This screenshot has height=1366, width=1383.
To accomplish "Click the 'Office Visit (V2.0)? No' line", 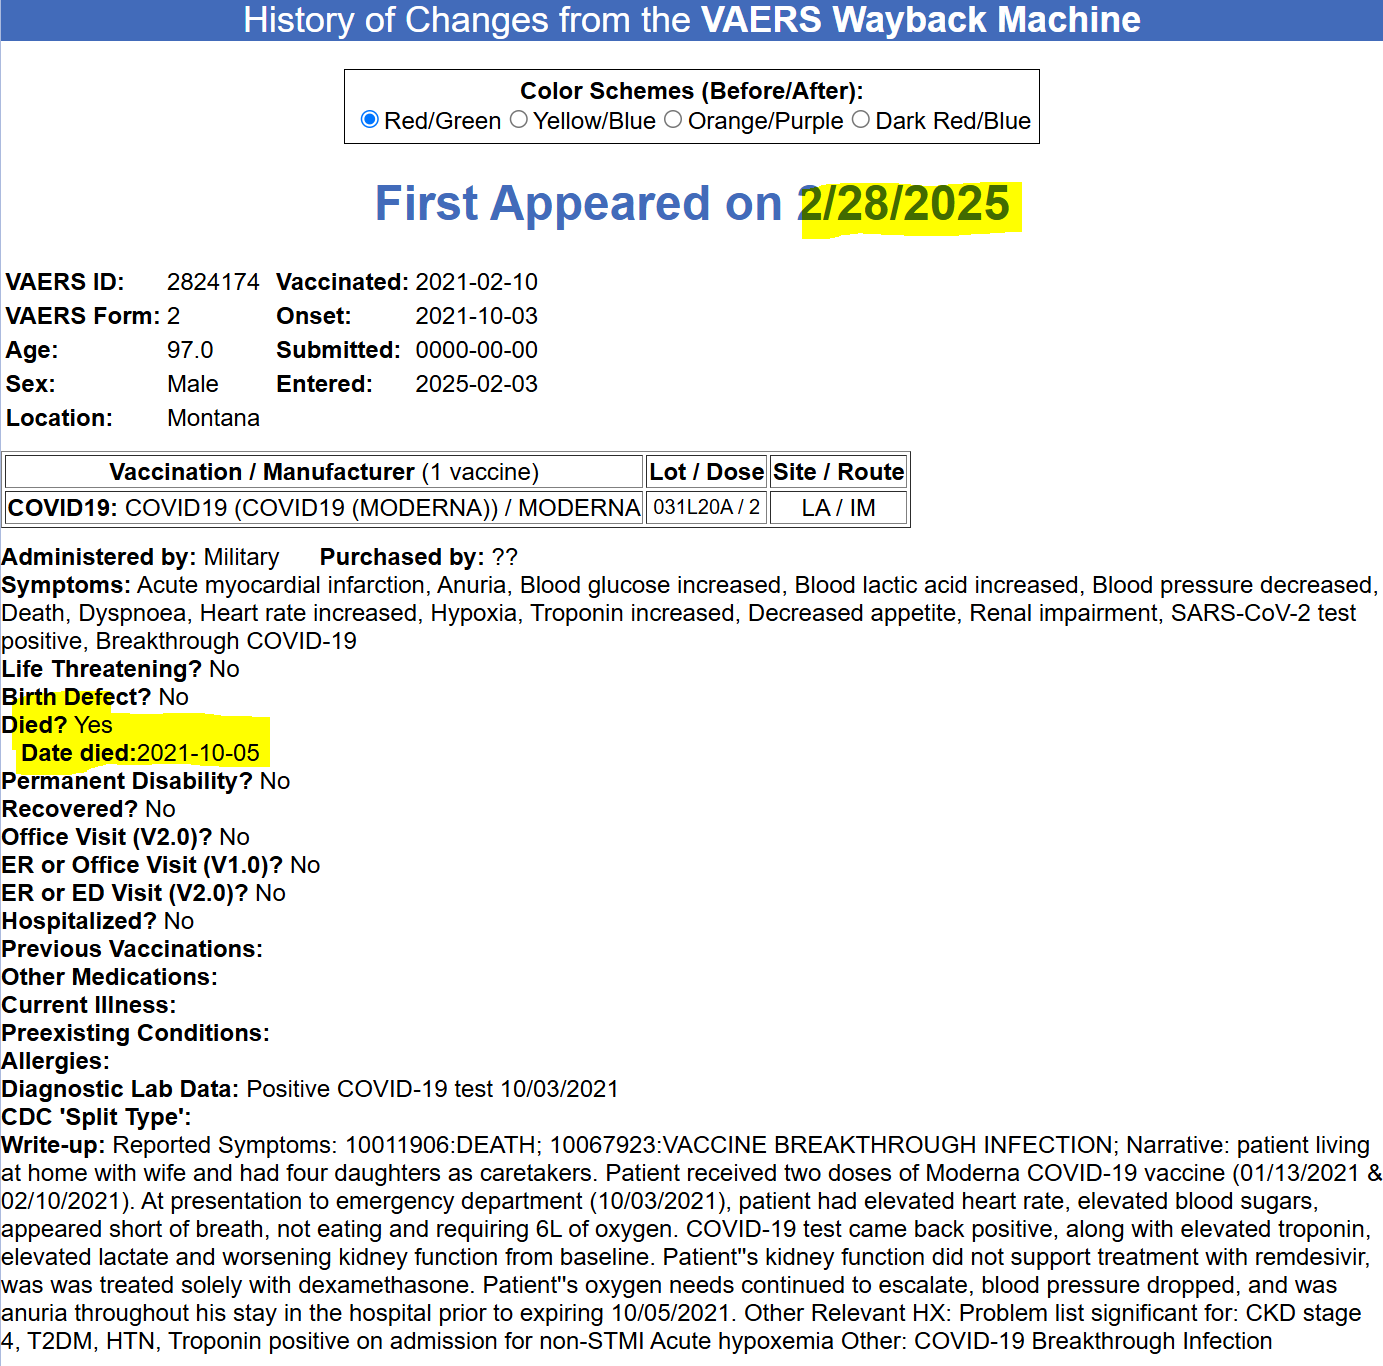I will pos(125,837).
